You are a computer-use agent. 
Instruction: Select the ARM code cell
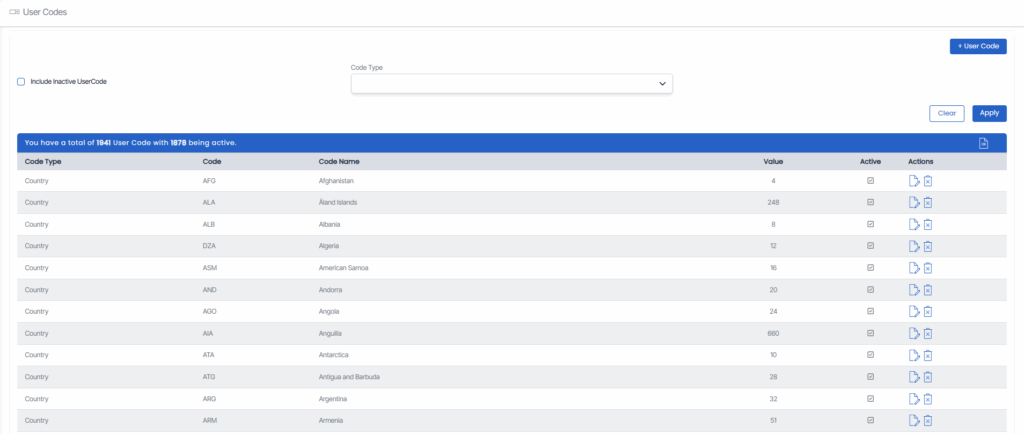click(210, 420)
